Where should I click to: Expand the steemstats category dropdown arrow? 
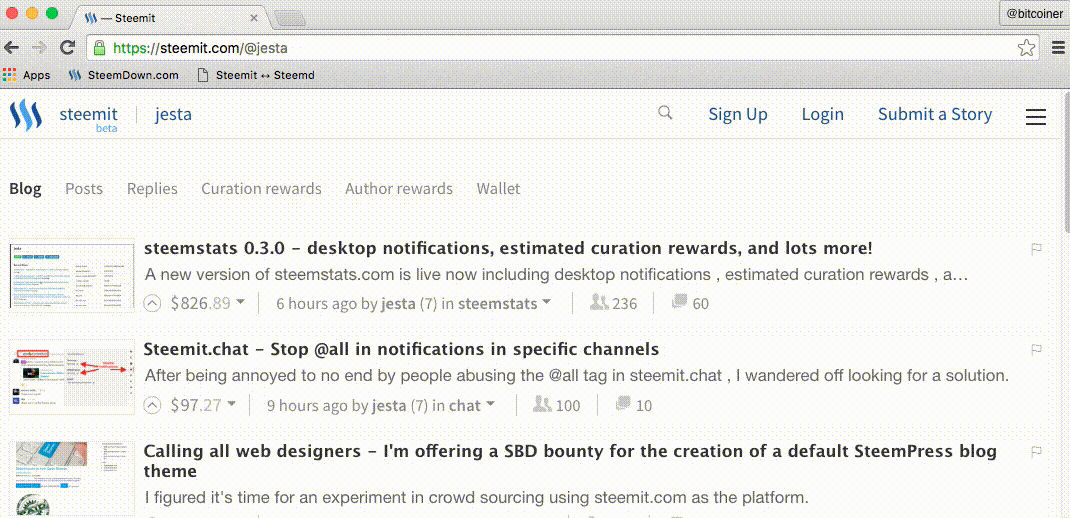pyautogui.click(x=546, y=303)
